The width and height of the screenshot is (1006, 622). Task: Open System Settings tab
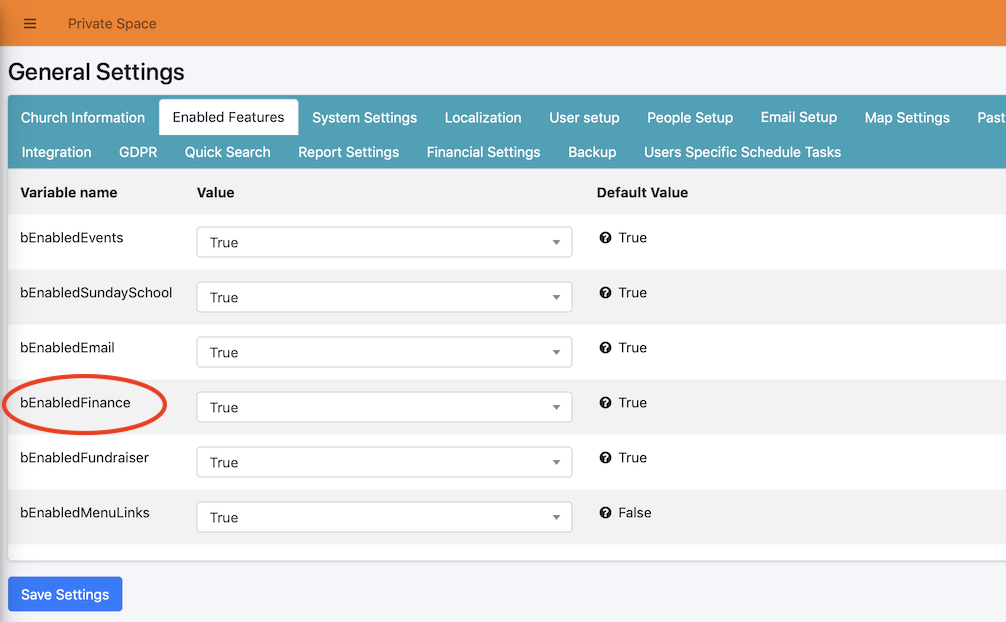(364, 117)
